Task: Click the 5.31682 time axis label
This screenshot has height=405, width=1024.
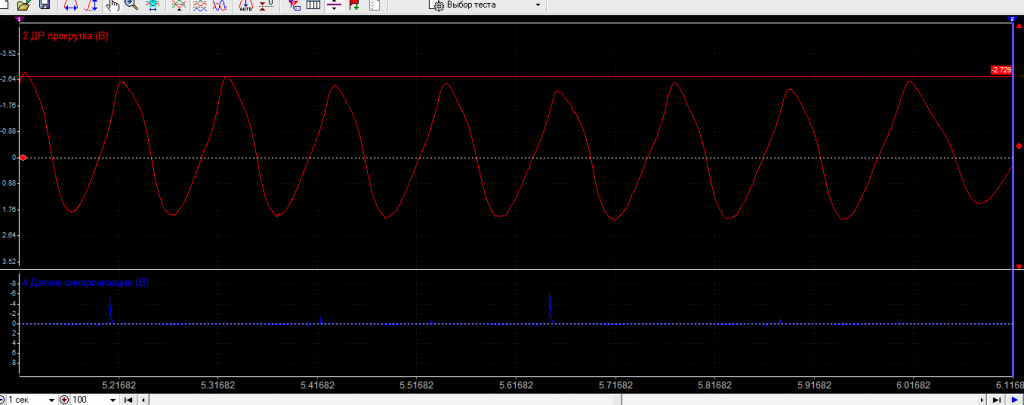Action: tap(218, 385)
